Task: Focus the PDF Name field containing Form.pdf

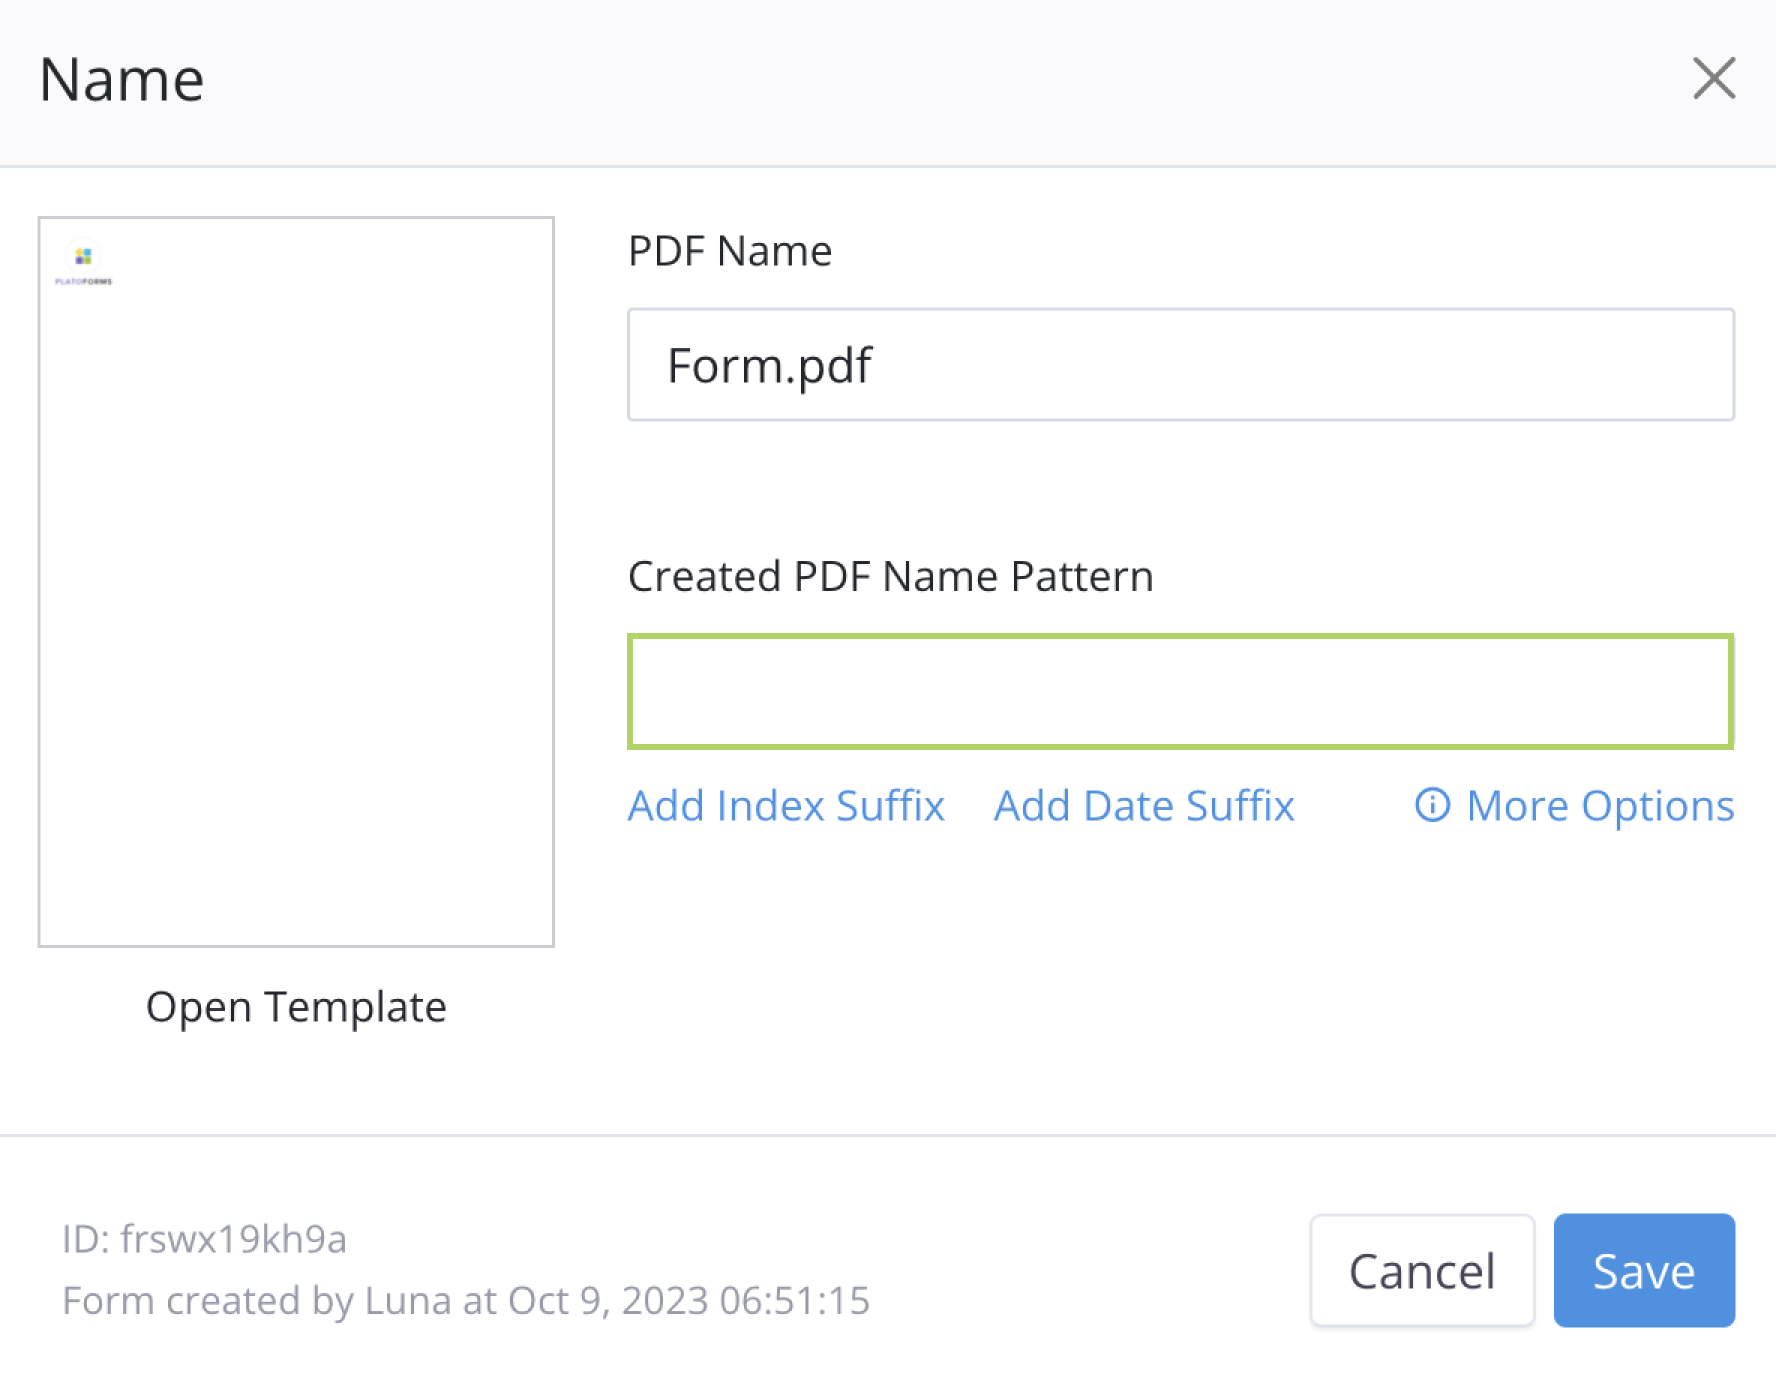Action: [1180, 365]
